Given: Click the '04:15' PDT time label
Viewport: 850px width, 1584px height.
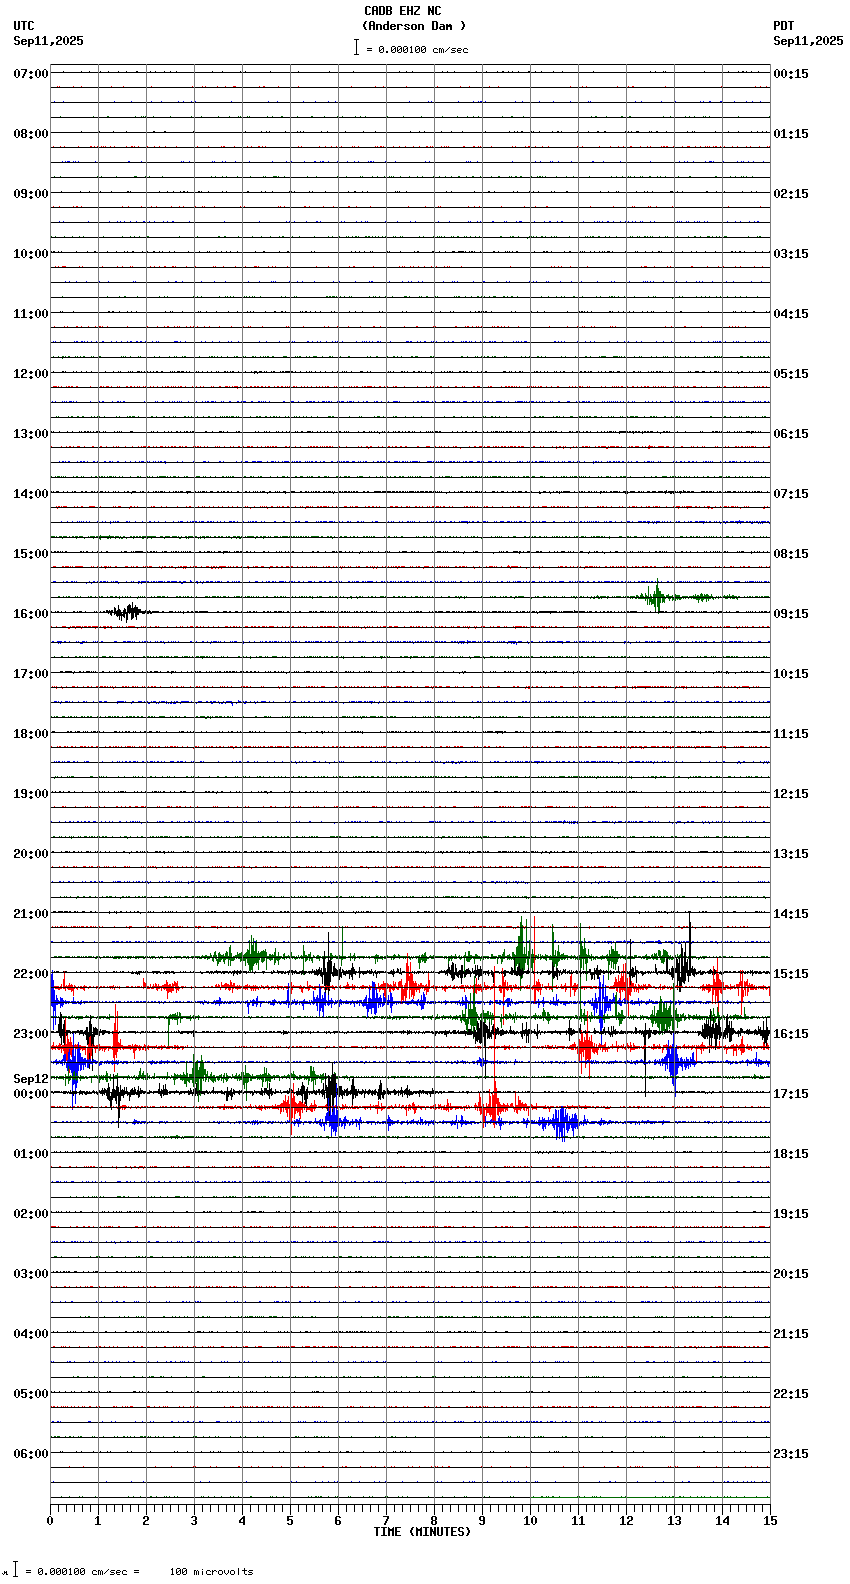Looking at the screenshot, I should point(791,314).
